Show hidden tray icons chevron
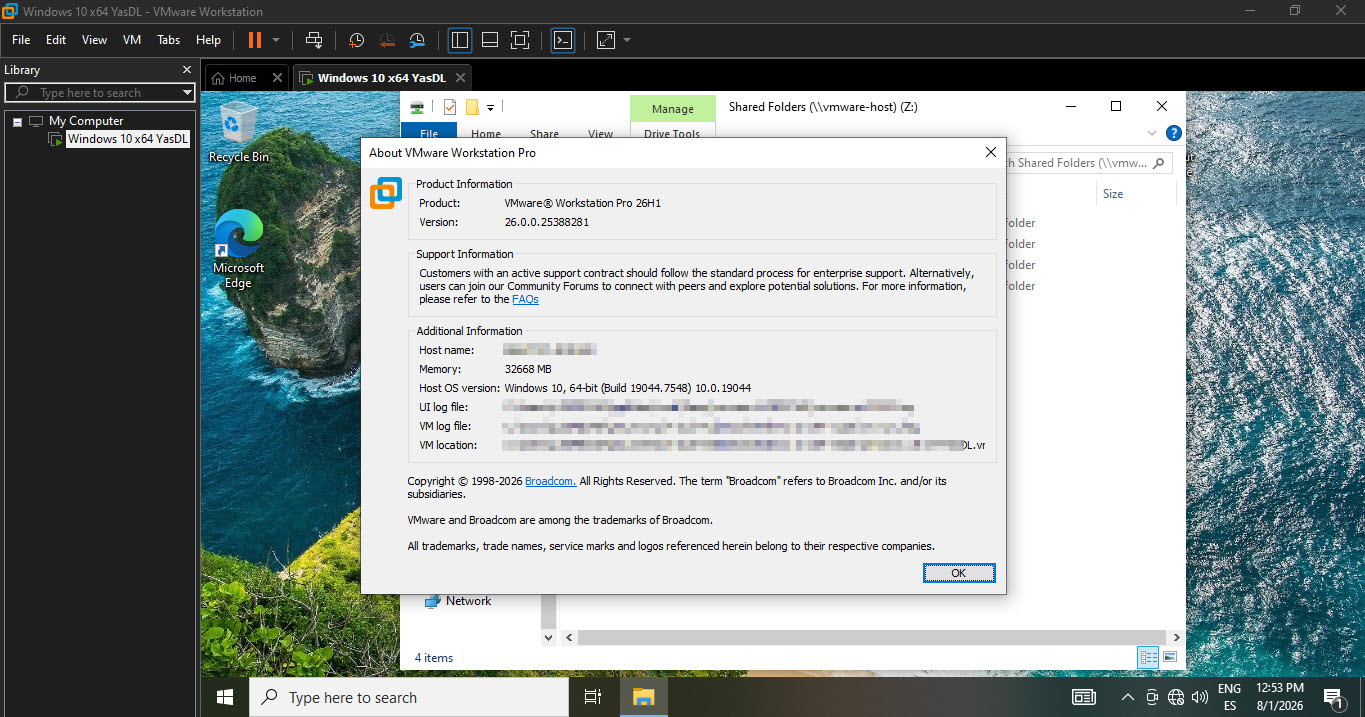Screen dimensions: 1365x717 click(x=1128, y=697)
